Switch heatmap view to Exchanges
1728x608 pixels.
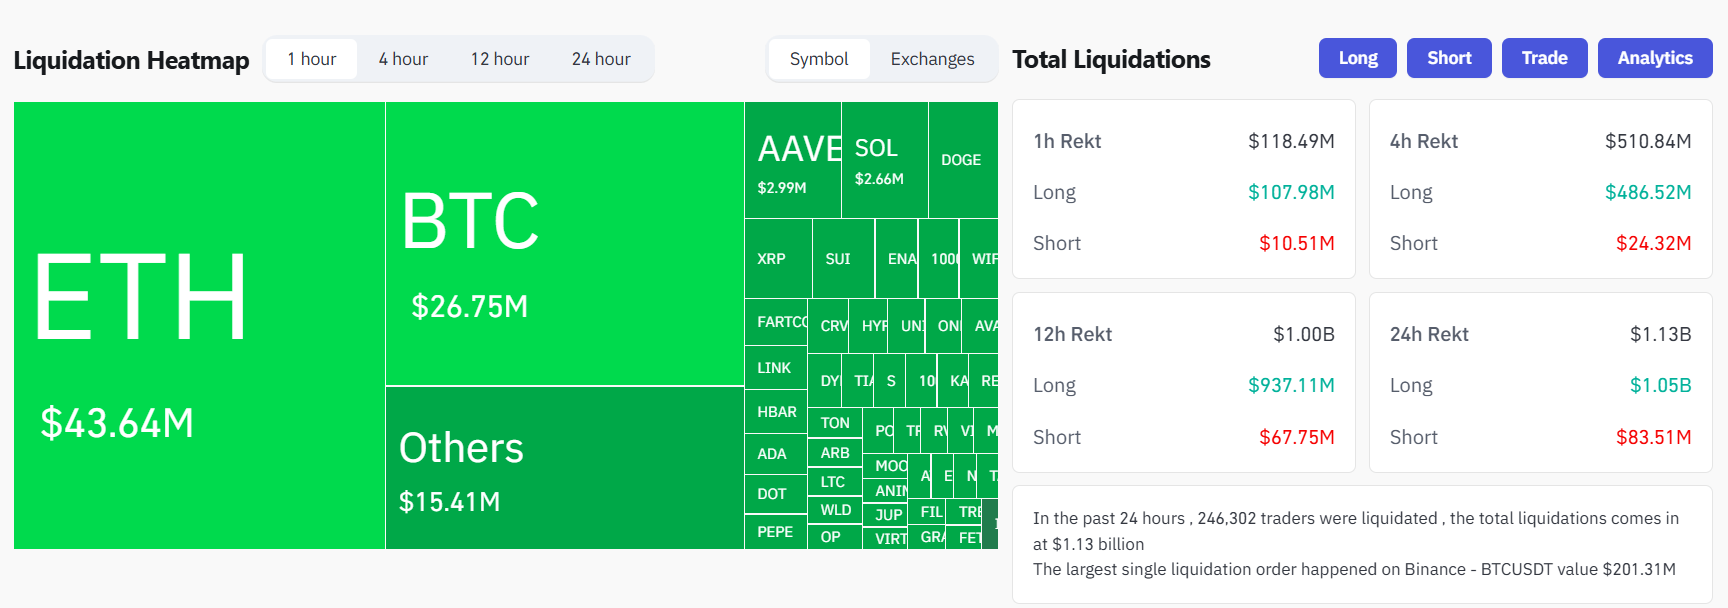point(932,59)
